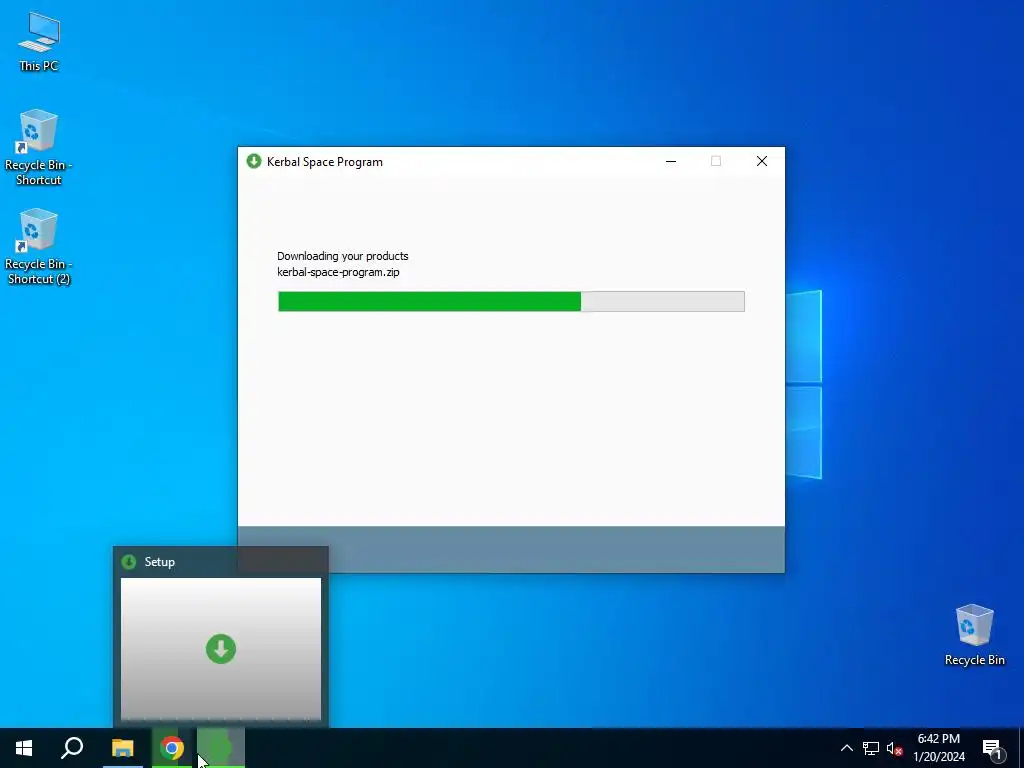Click the green download icon in Setup preview title

click(x=129, y=562)
